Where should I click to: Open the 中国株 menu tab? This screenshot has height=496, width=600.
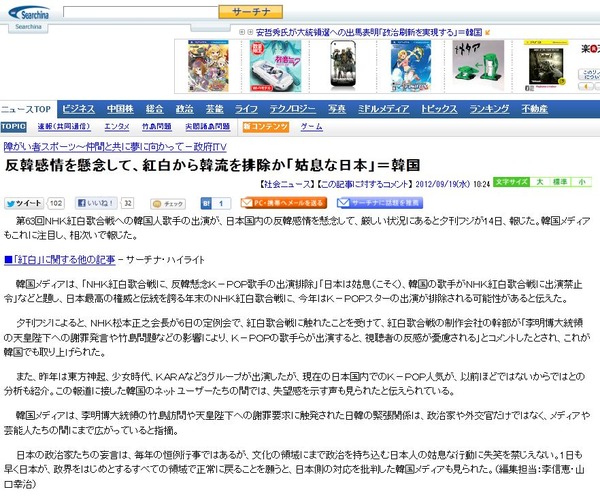tap(120, 109)
